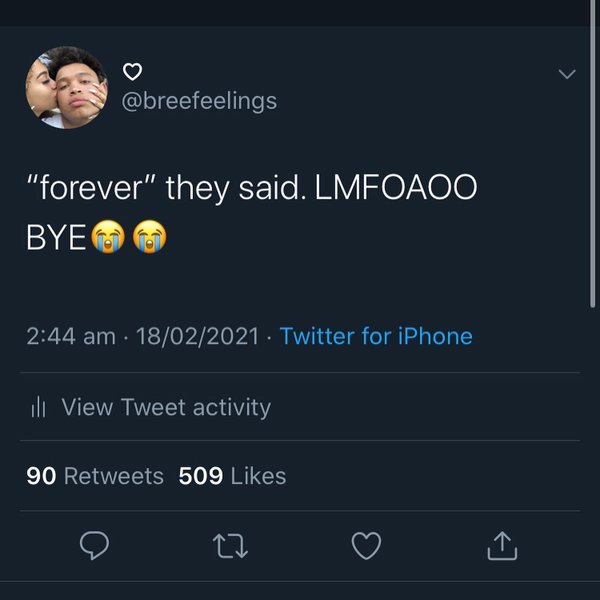
Task: Click the bar chart activity icon
Action: [x=39, y=407]
